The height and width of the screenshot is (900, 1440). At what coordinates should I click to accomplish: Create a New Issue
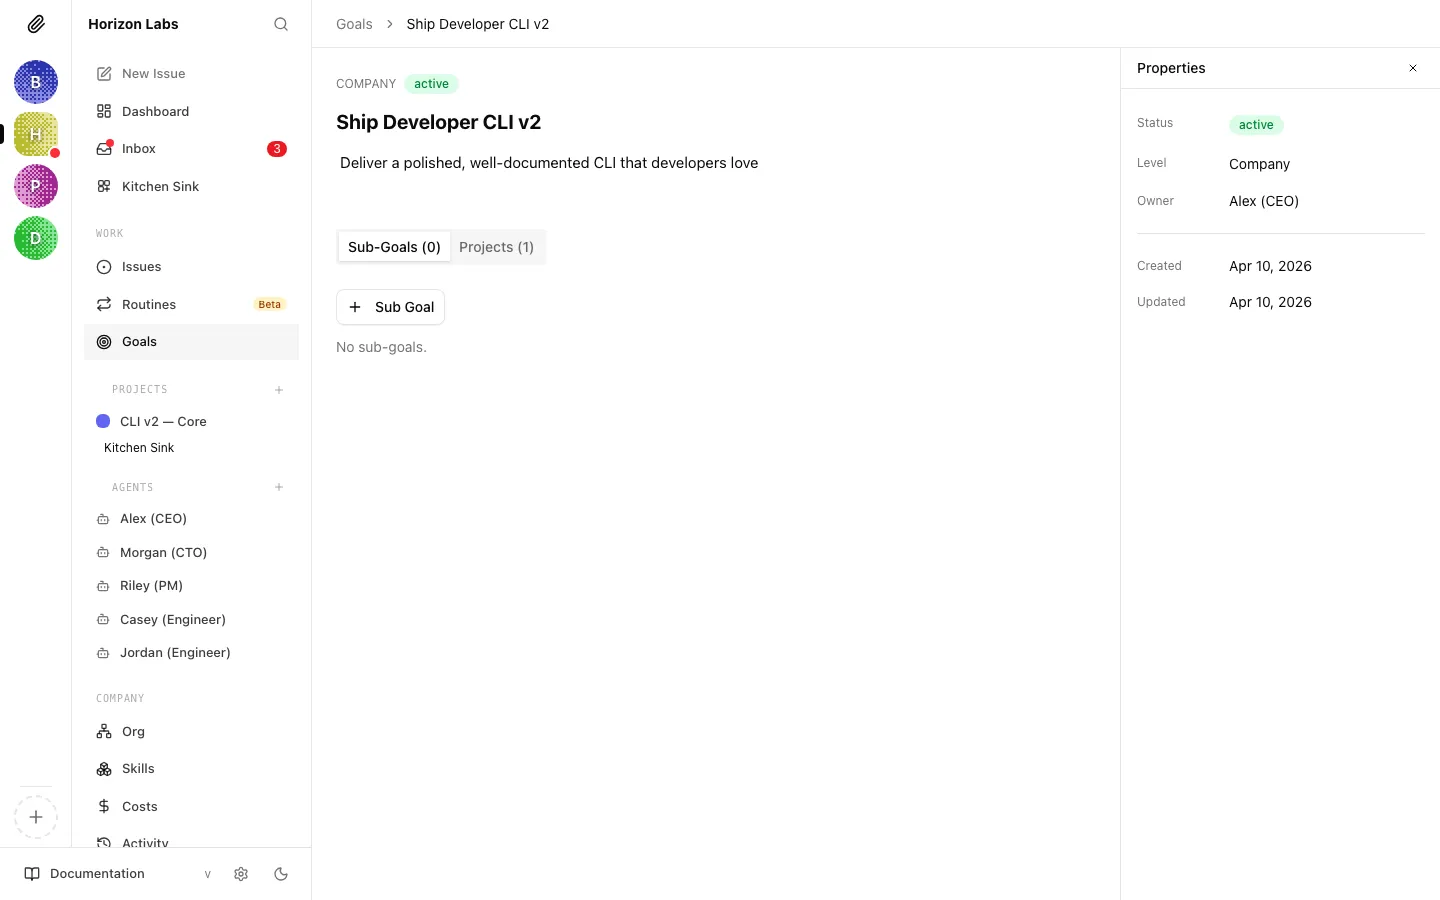(x=191, y=74)
